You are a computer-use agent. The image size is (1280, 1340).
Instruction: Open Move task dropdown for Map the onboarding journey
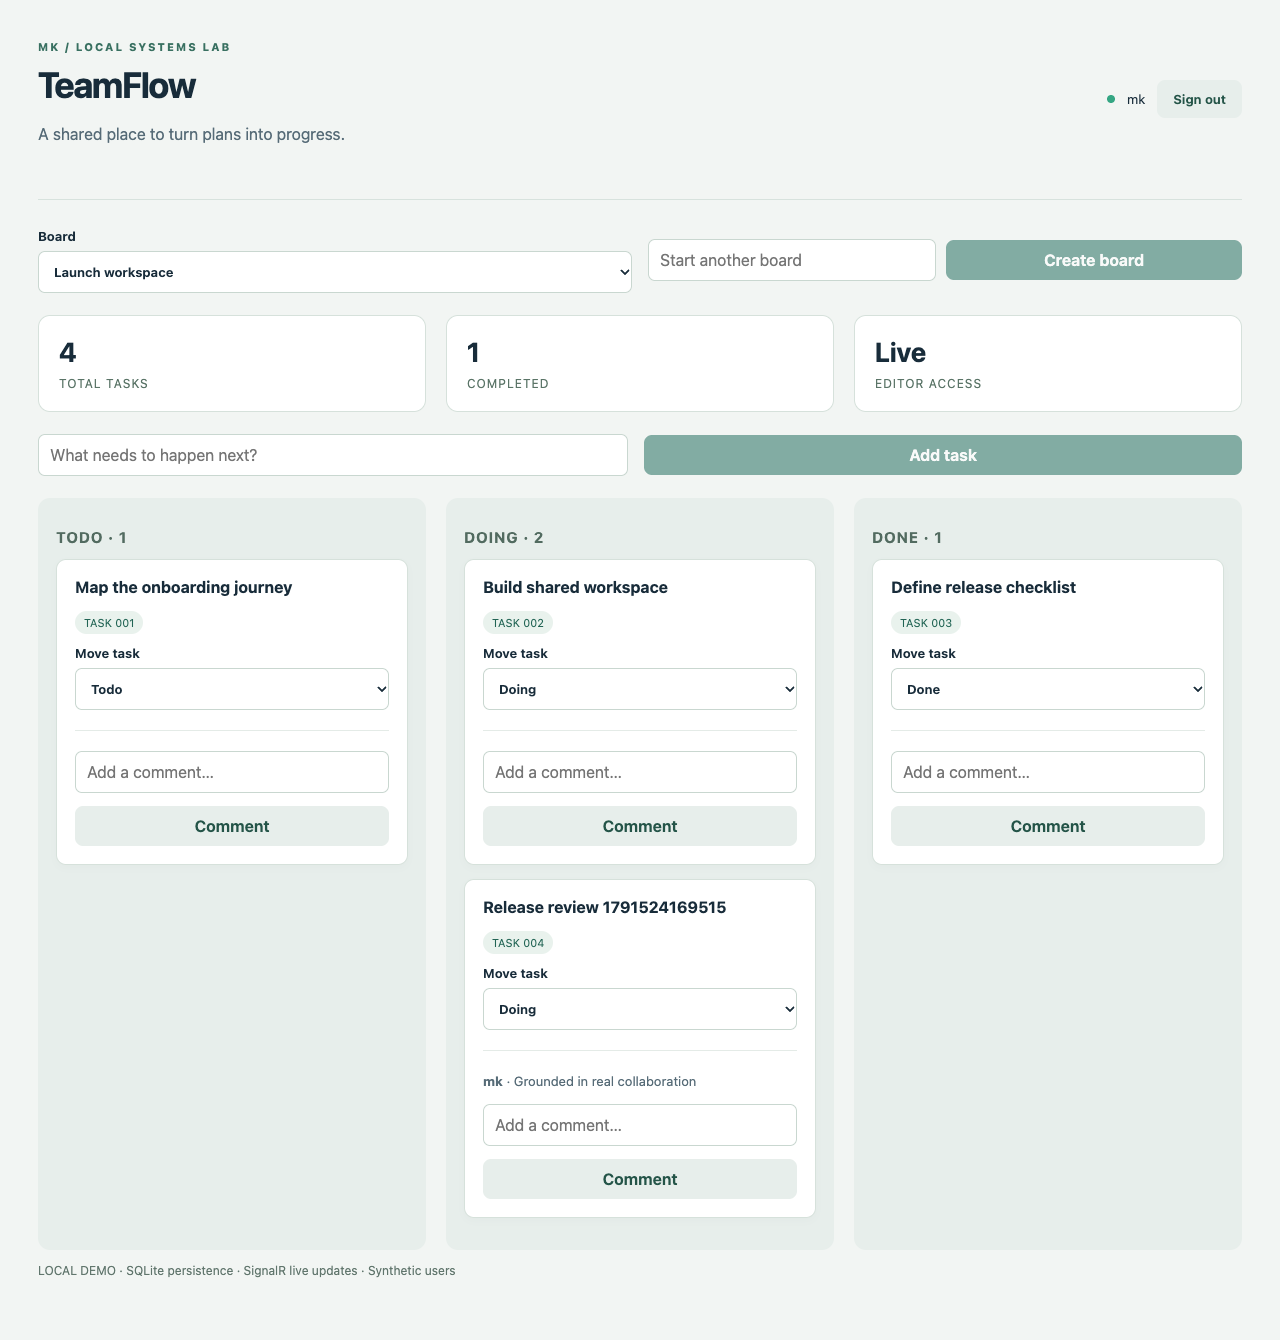(x=232, y=689)
